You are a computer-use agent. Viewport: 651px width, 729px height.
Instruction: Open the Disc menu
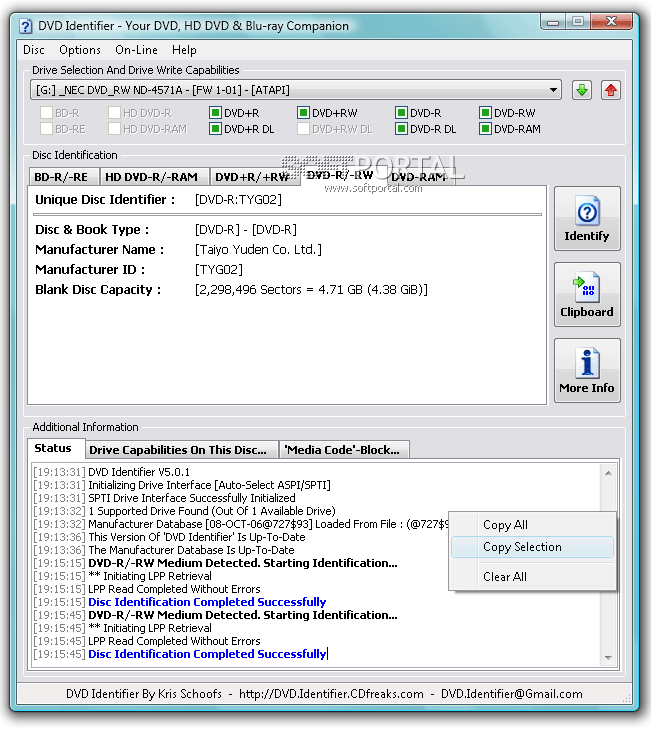click(34, 50)
